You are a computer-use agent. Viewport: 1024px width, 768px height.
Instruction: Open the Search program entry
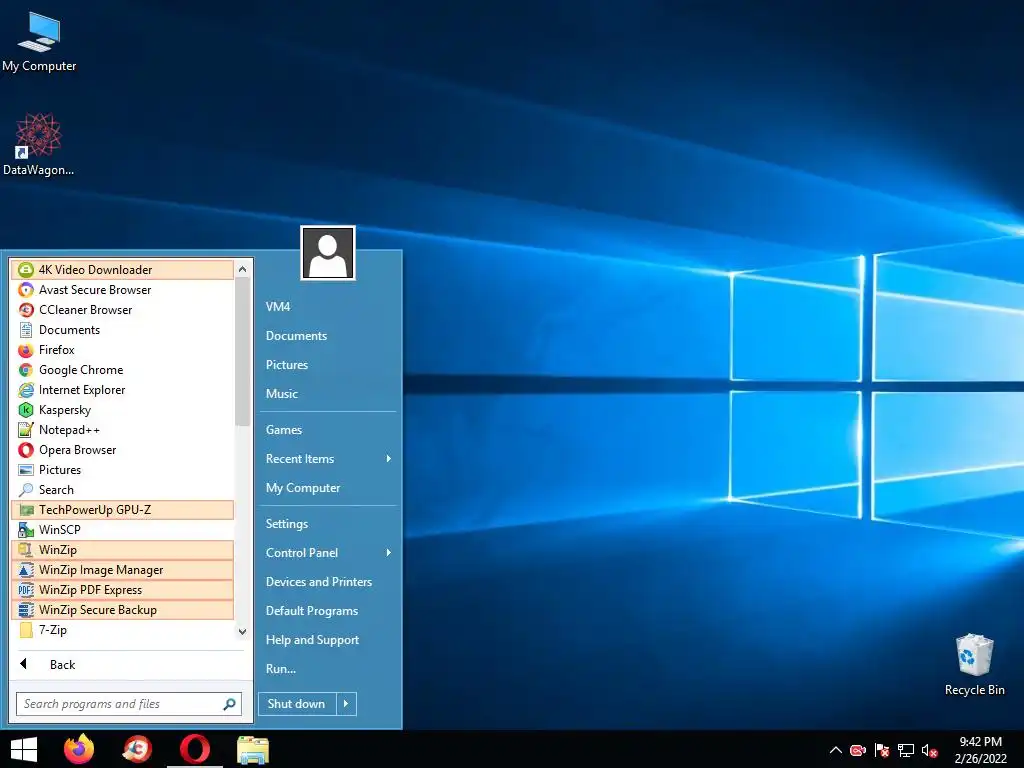click(123, 490)
